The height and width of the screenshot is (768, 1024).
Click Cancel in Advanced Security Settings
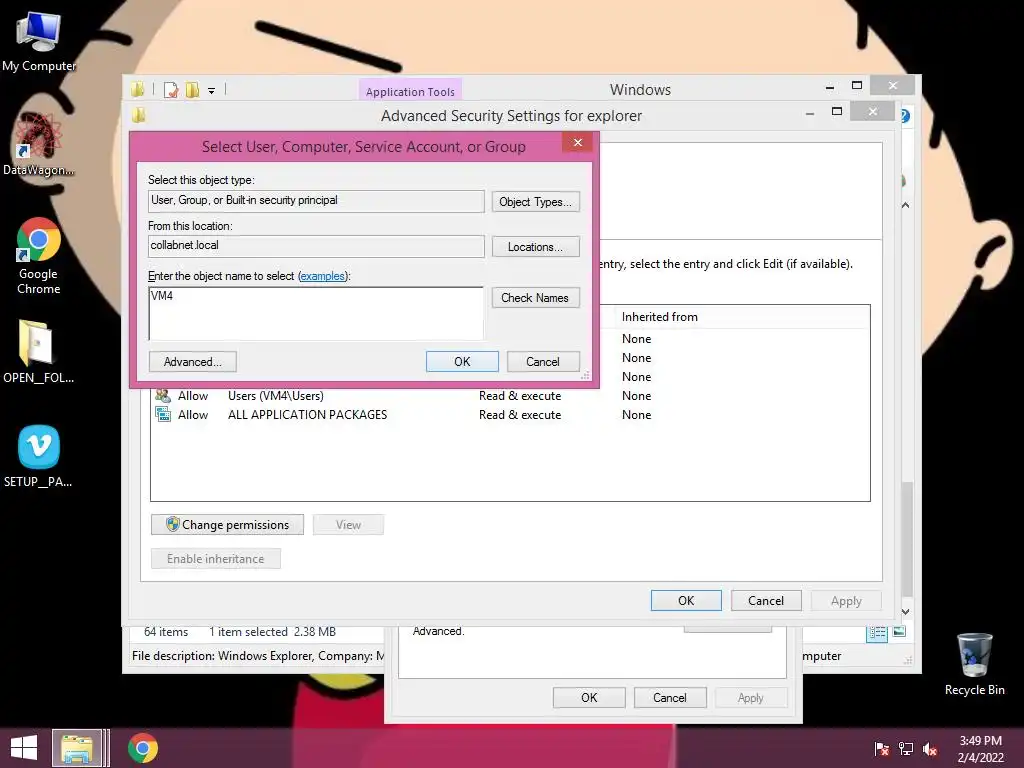pos(766,601)
